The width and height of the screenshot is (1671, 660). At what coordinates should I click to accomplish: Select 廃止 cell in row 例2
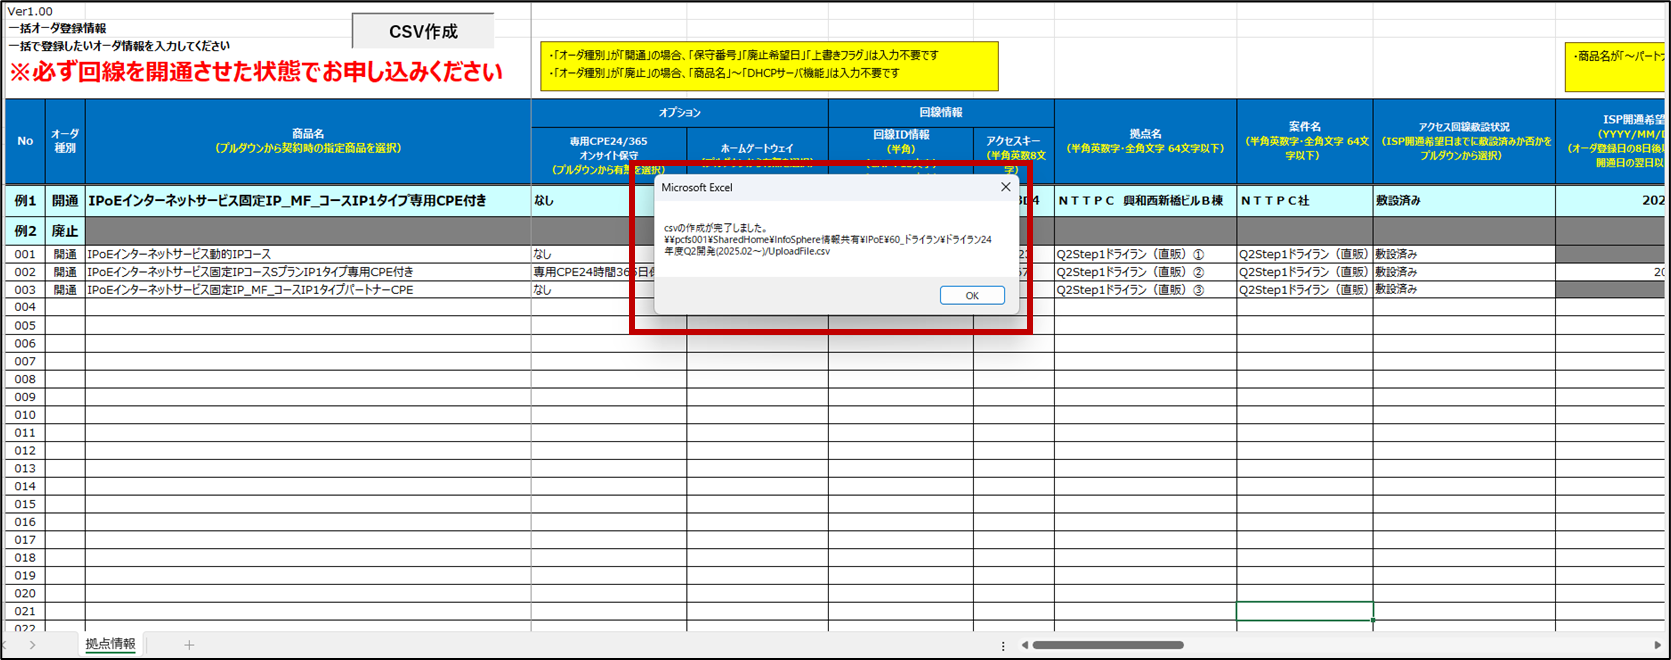65,231
